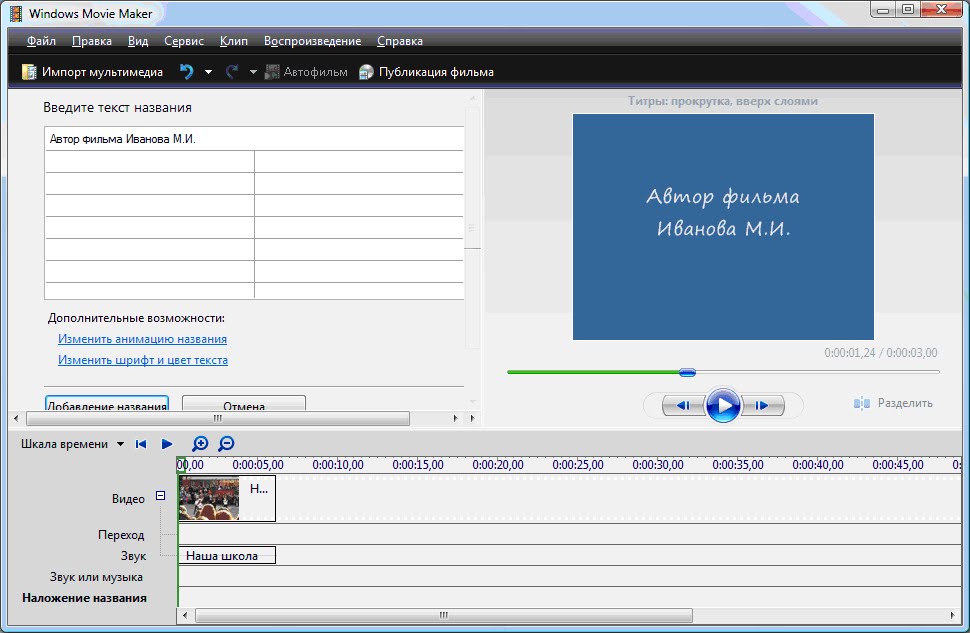This screenshot has height=633, width=970.
Task: Open the Воспроизведение menu
Action: point(313,41)
